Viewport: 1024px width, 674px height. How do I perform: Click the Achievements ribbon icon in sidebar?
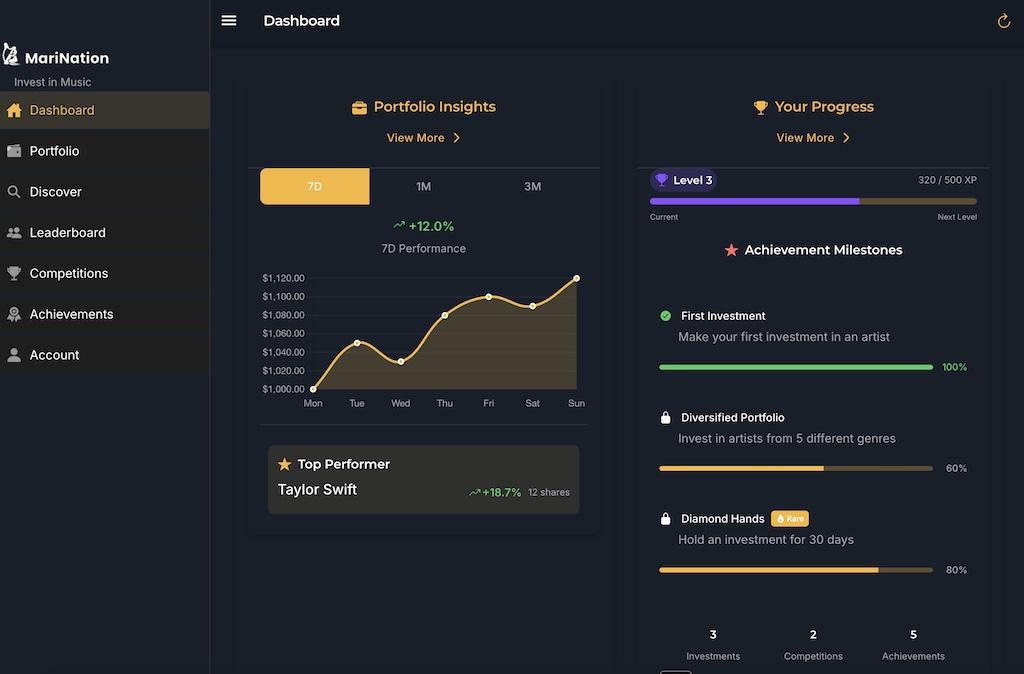coord(14,314)
